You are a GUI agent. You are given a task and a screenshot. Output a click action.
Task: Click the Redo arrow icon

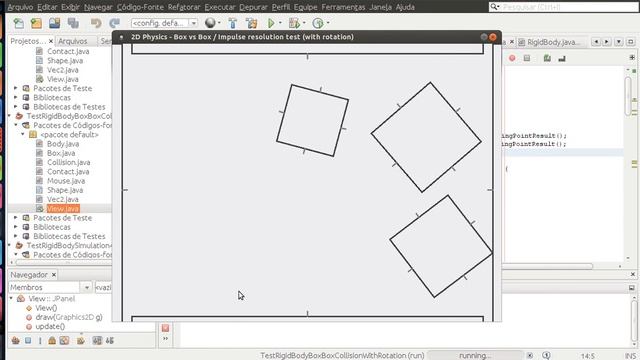[x=115, y=23]
